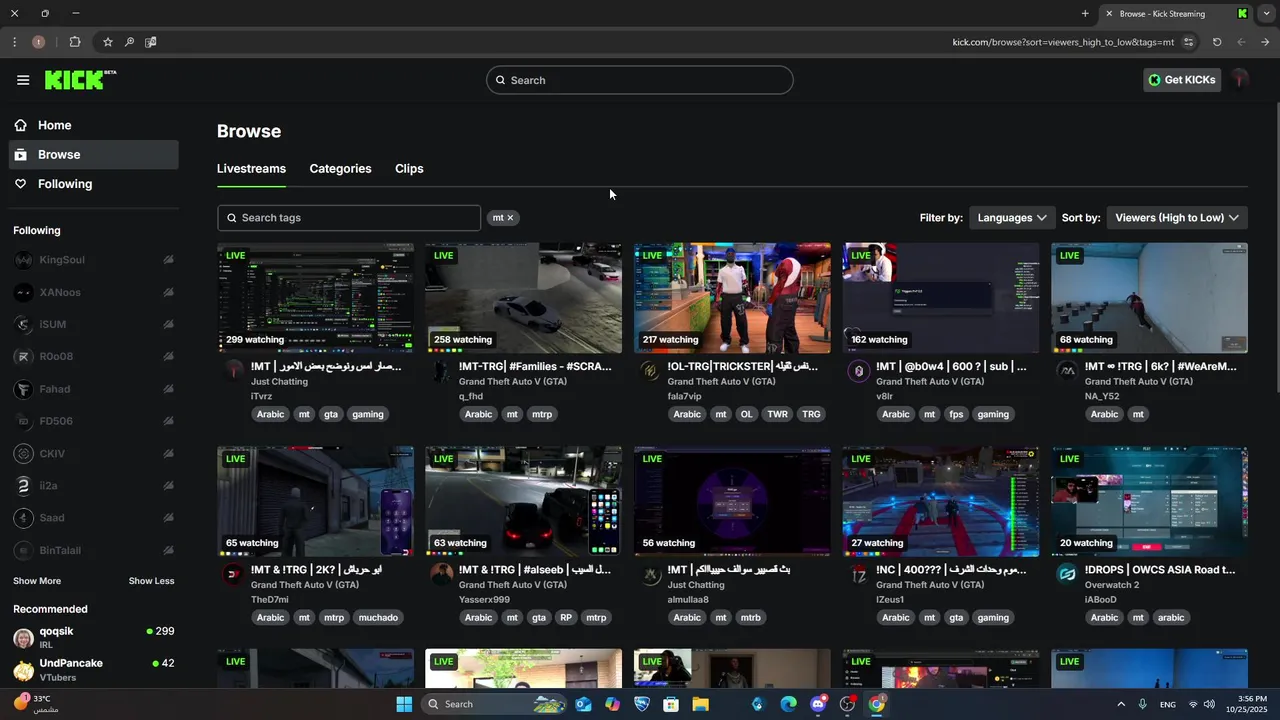Toggle offline notification icon for Saad
Viewport: 1280px width, 720px height.
coord(168,517)
